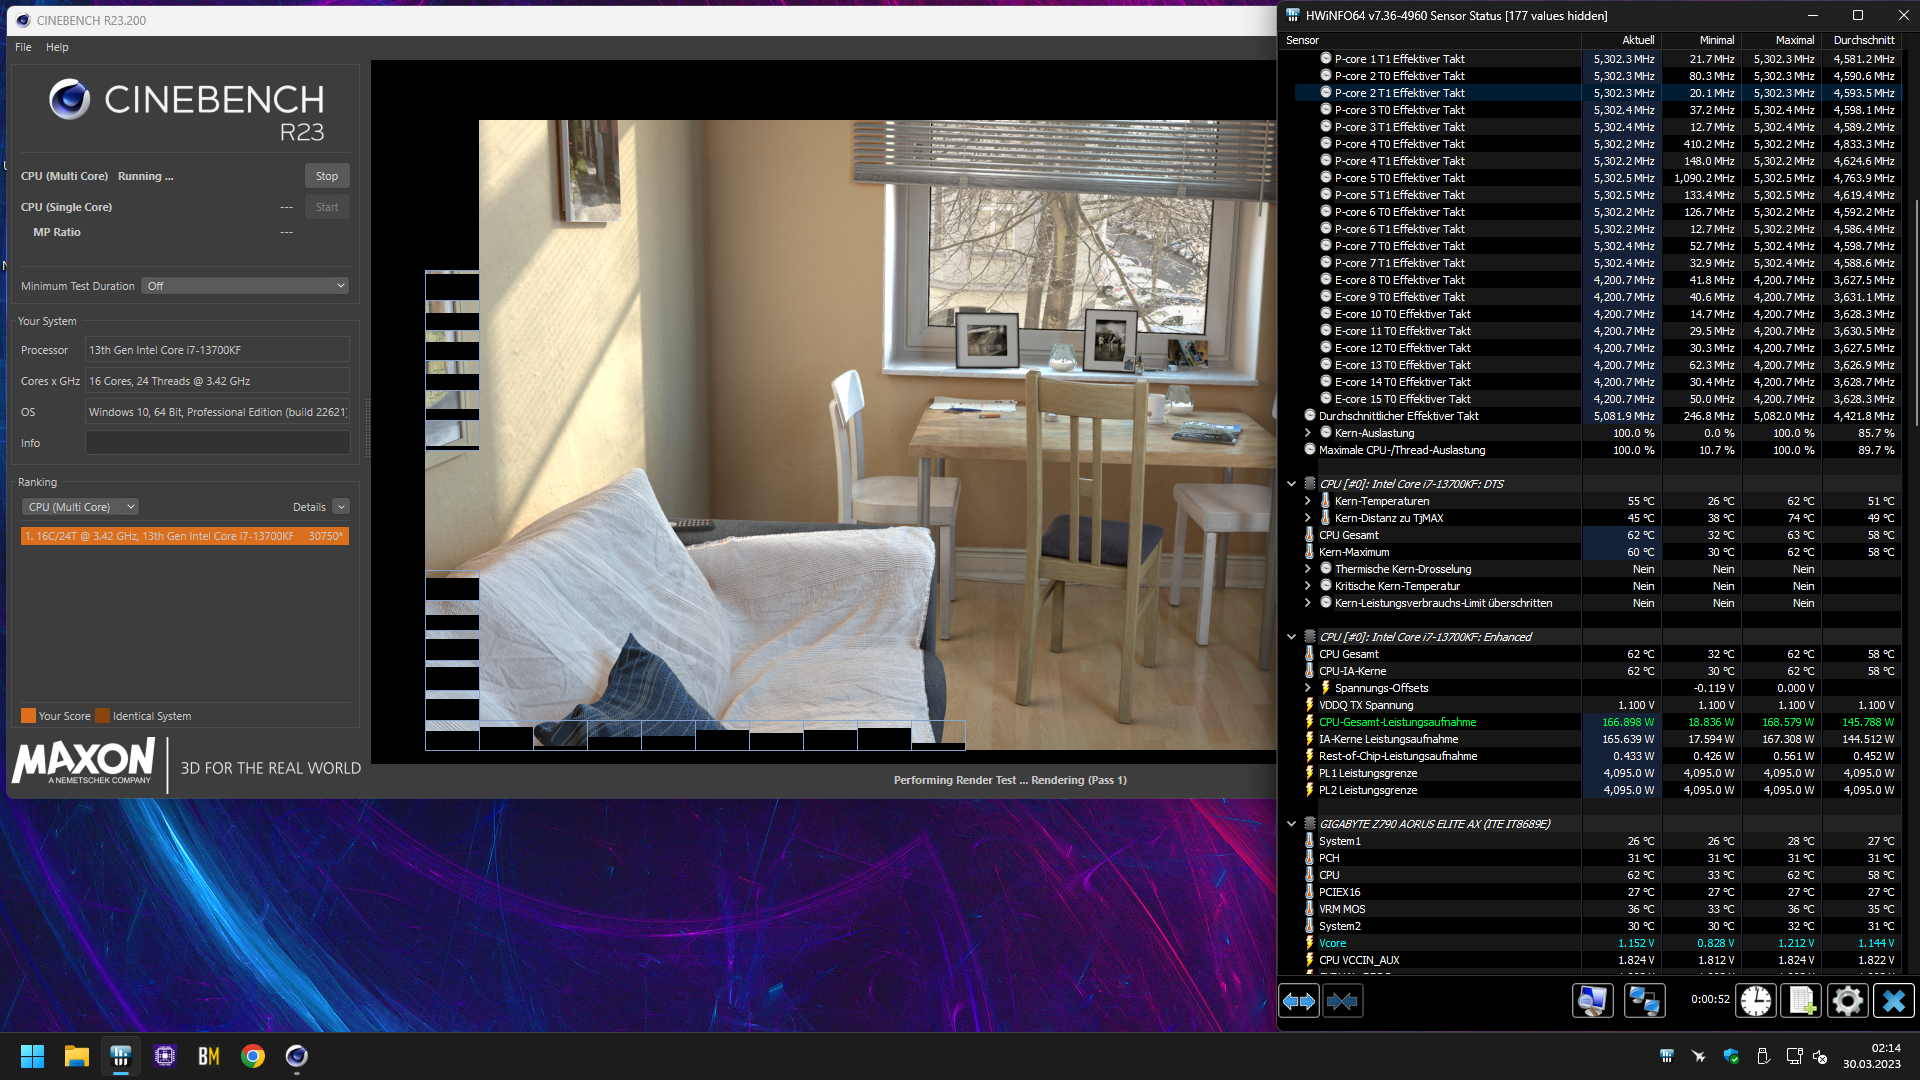The height and width of the screenshot is (1080, 1920).
Task: Select the 13700KF ranking entry with score 30750
Action: coord(185,536)
